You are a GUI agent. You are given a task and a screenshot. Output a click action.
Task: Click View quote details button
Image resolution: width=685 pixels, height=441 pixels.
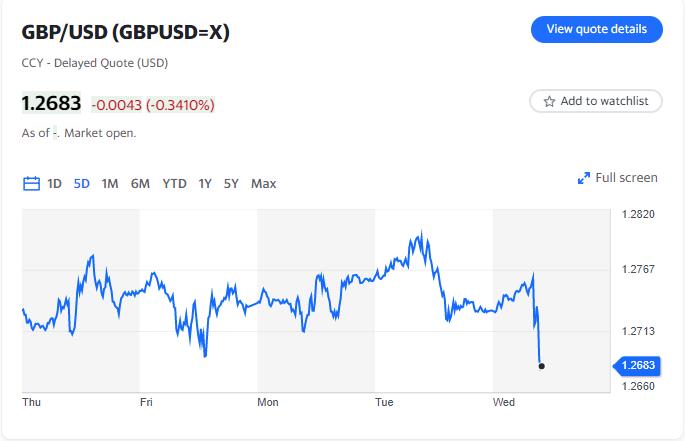(x=596, y=29)
